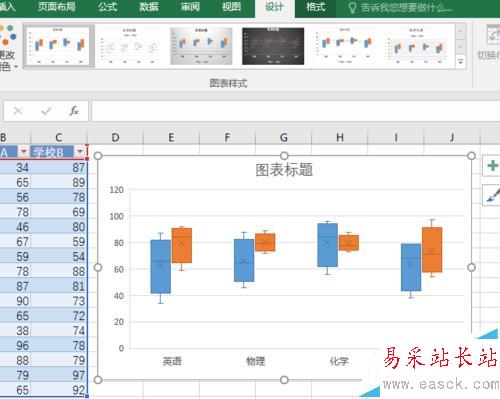The width and height of the screenshot is (500, 399).
Task: Select the orange box for 英语
Action: [x=182, y=245]
